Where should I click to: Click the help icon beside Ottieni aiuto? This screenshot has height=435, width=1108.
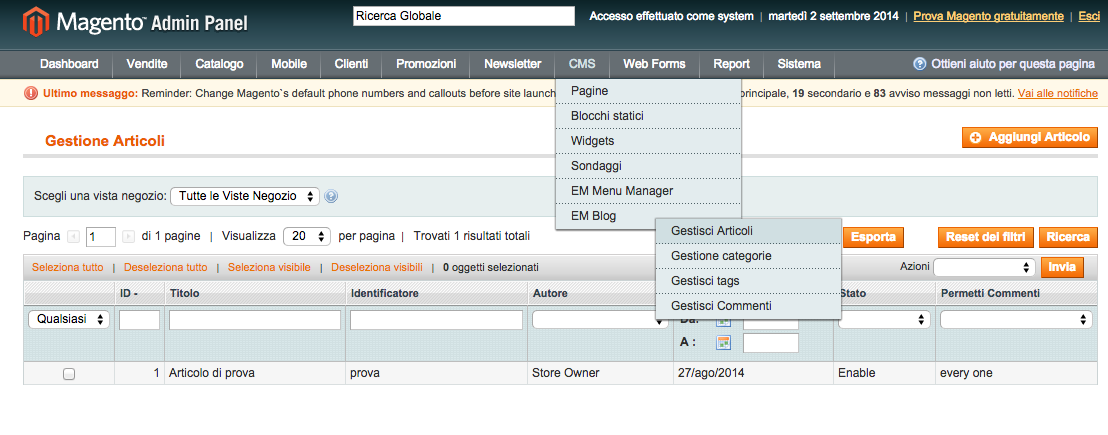[x=919, y=64]
